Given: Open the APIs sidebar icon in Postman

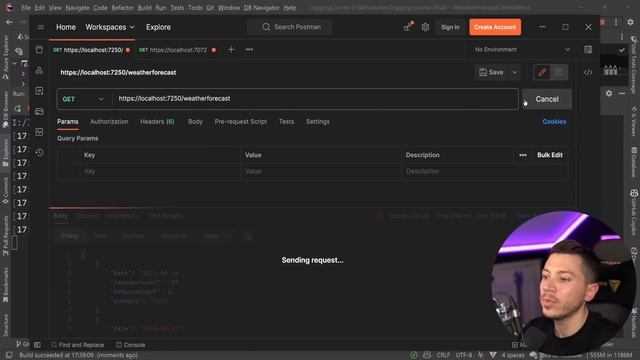Looking at the screenshot, I should (x=39, y=70).
